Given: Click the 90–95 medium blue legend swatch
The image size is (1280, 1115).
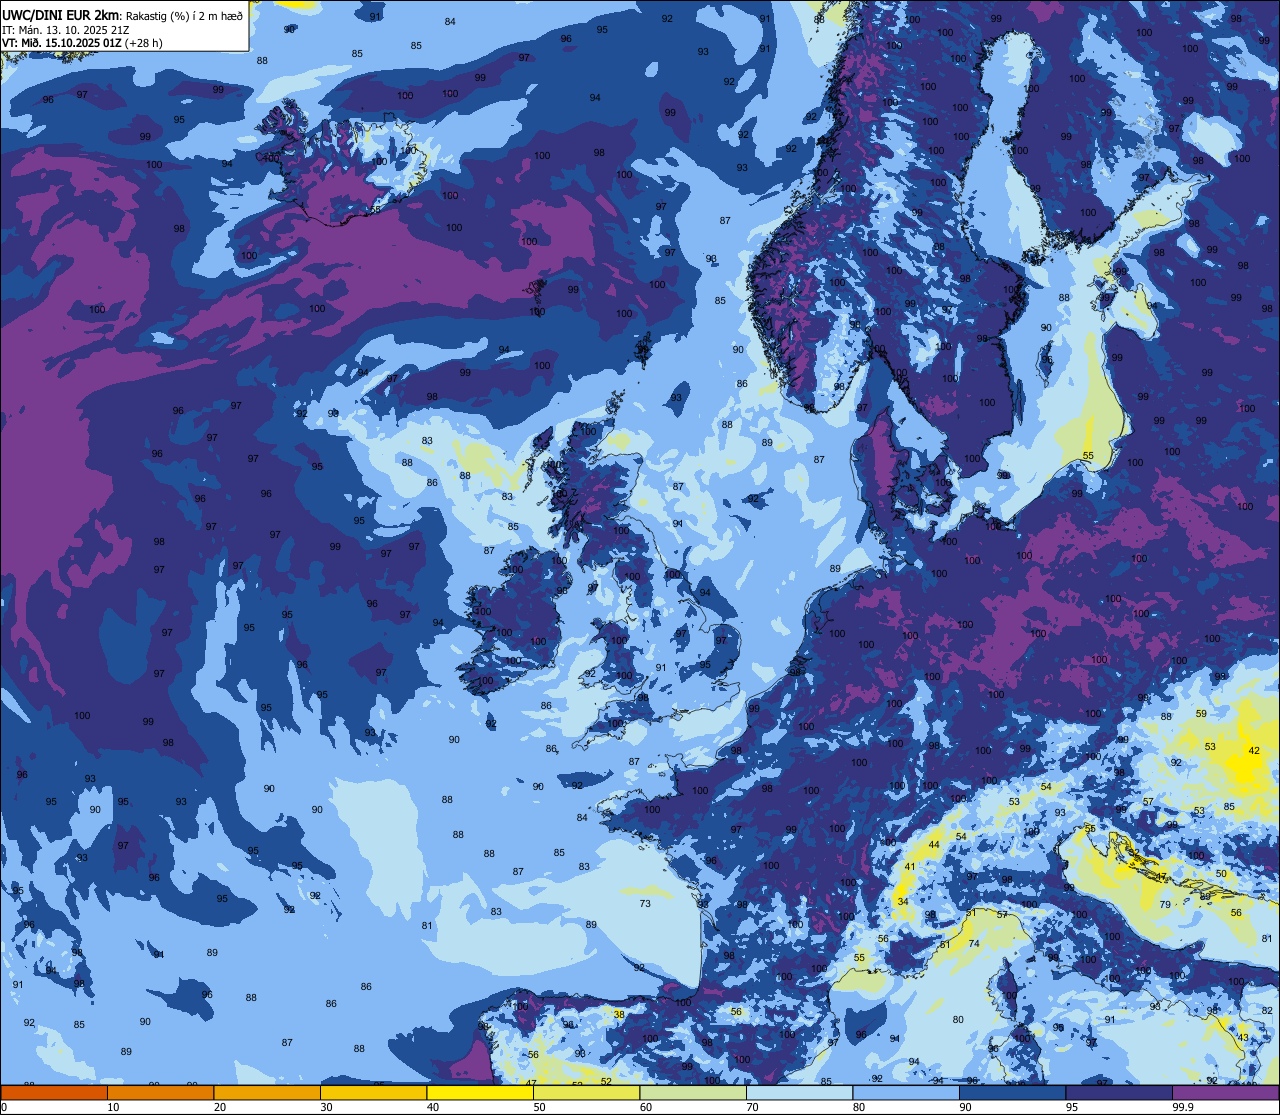Looking at the screenshot, I should coord(1012,1092).
